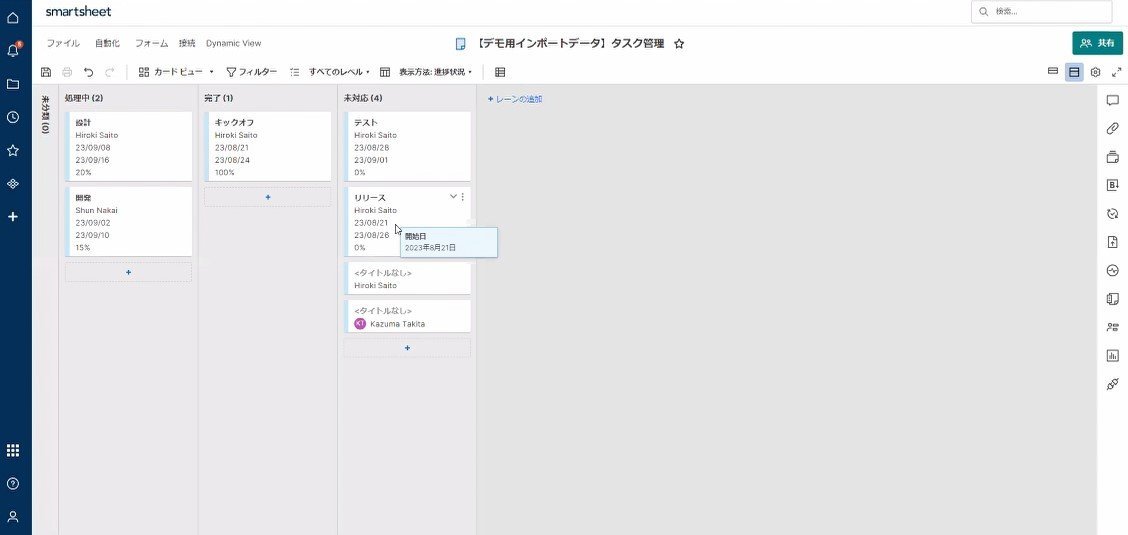The image size is (1128, 535).
Task: Star the sheet title as favorite
Action: click(678, 44)
